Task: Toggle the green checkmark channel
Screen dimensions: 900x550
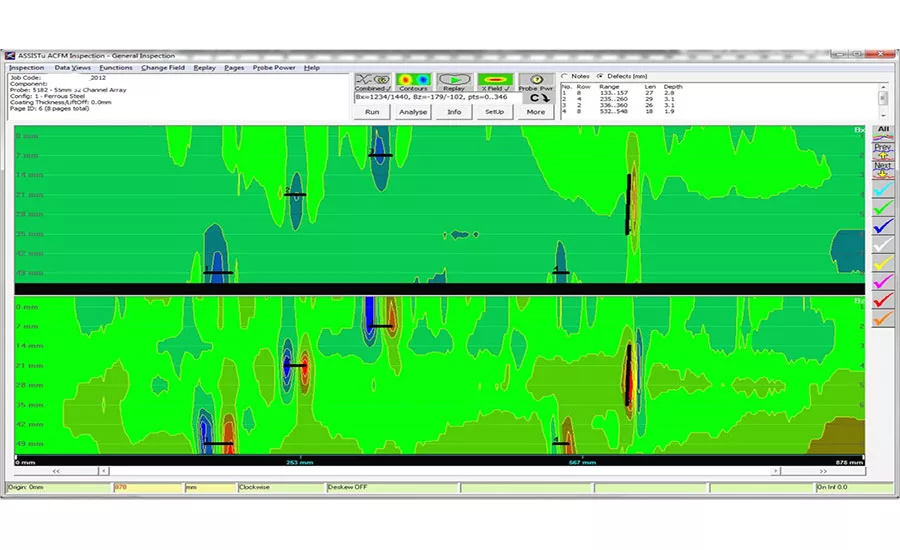Action: point(883,207)
